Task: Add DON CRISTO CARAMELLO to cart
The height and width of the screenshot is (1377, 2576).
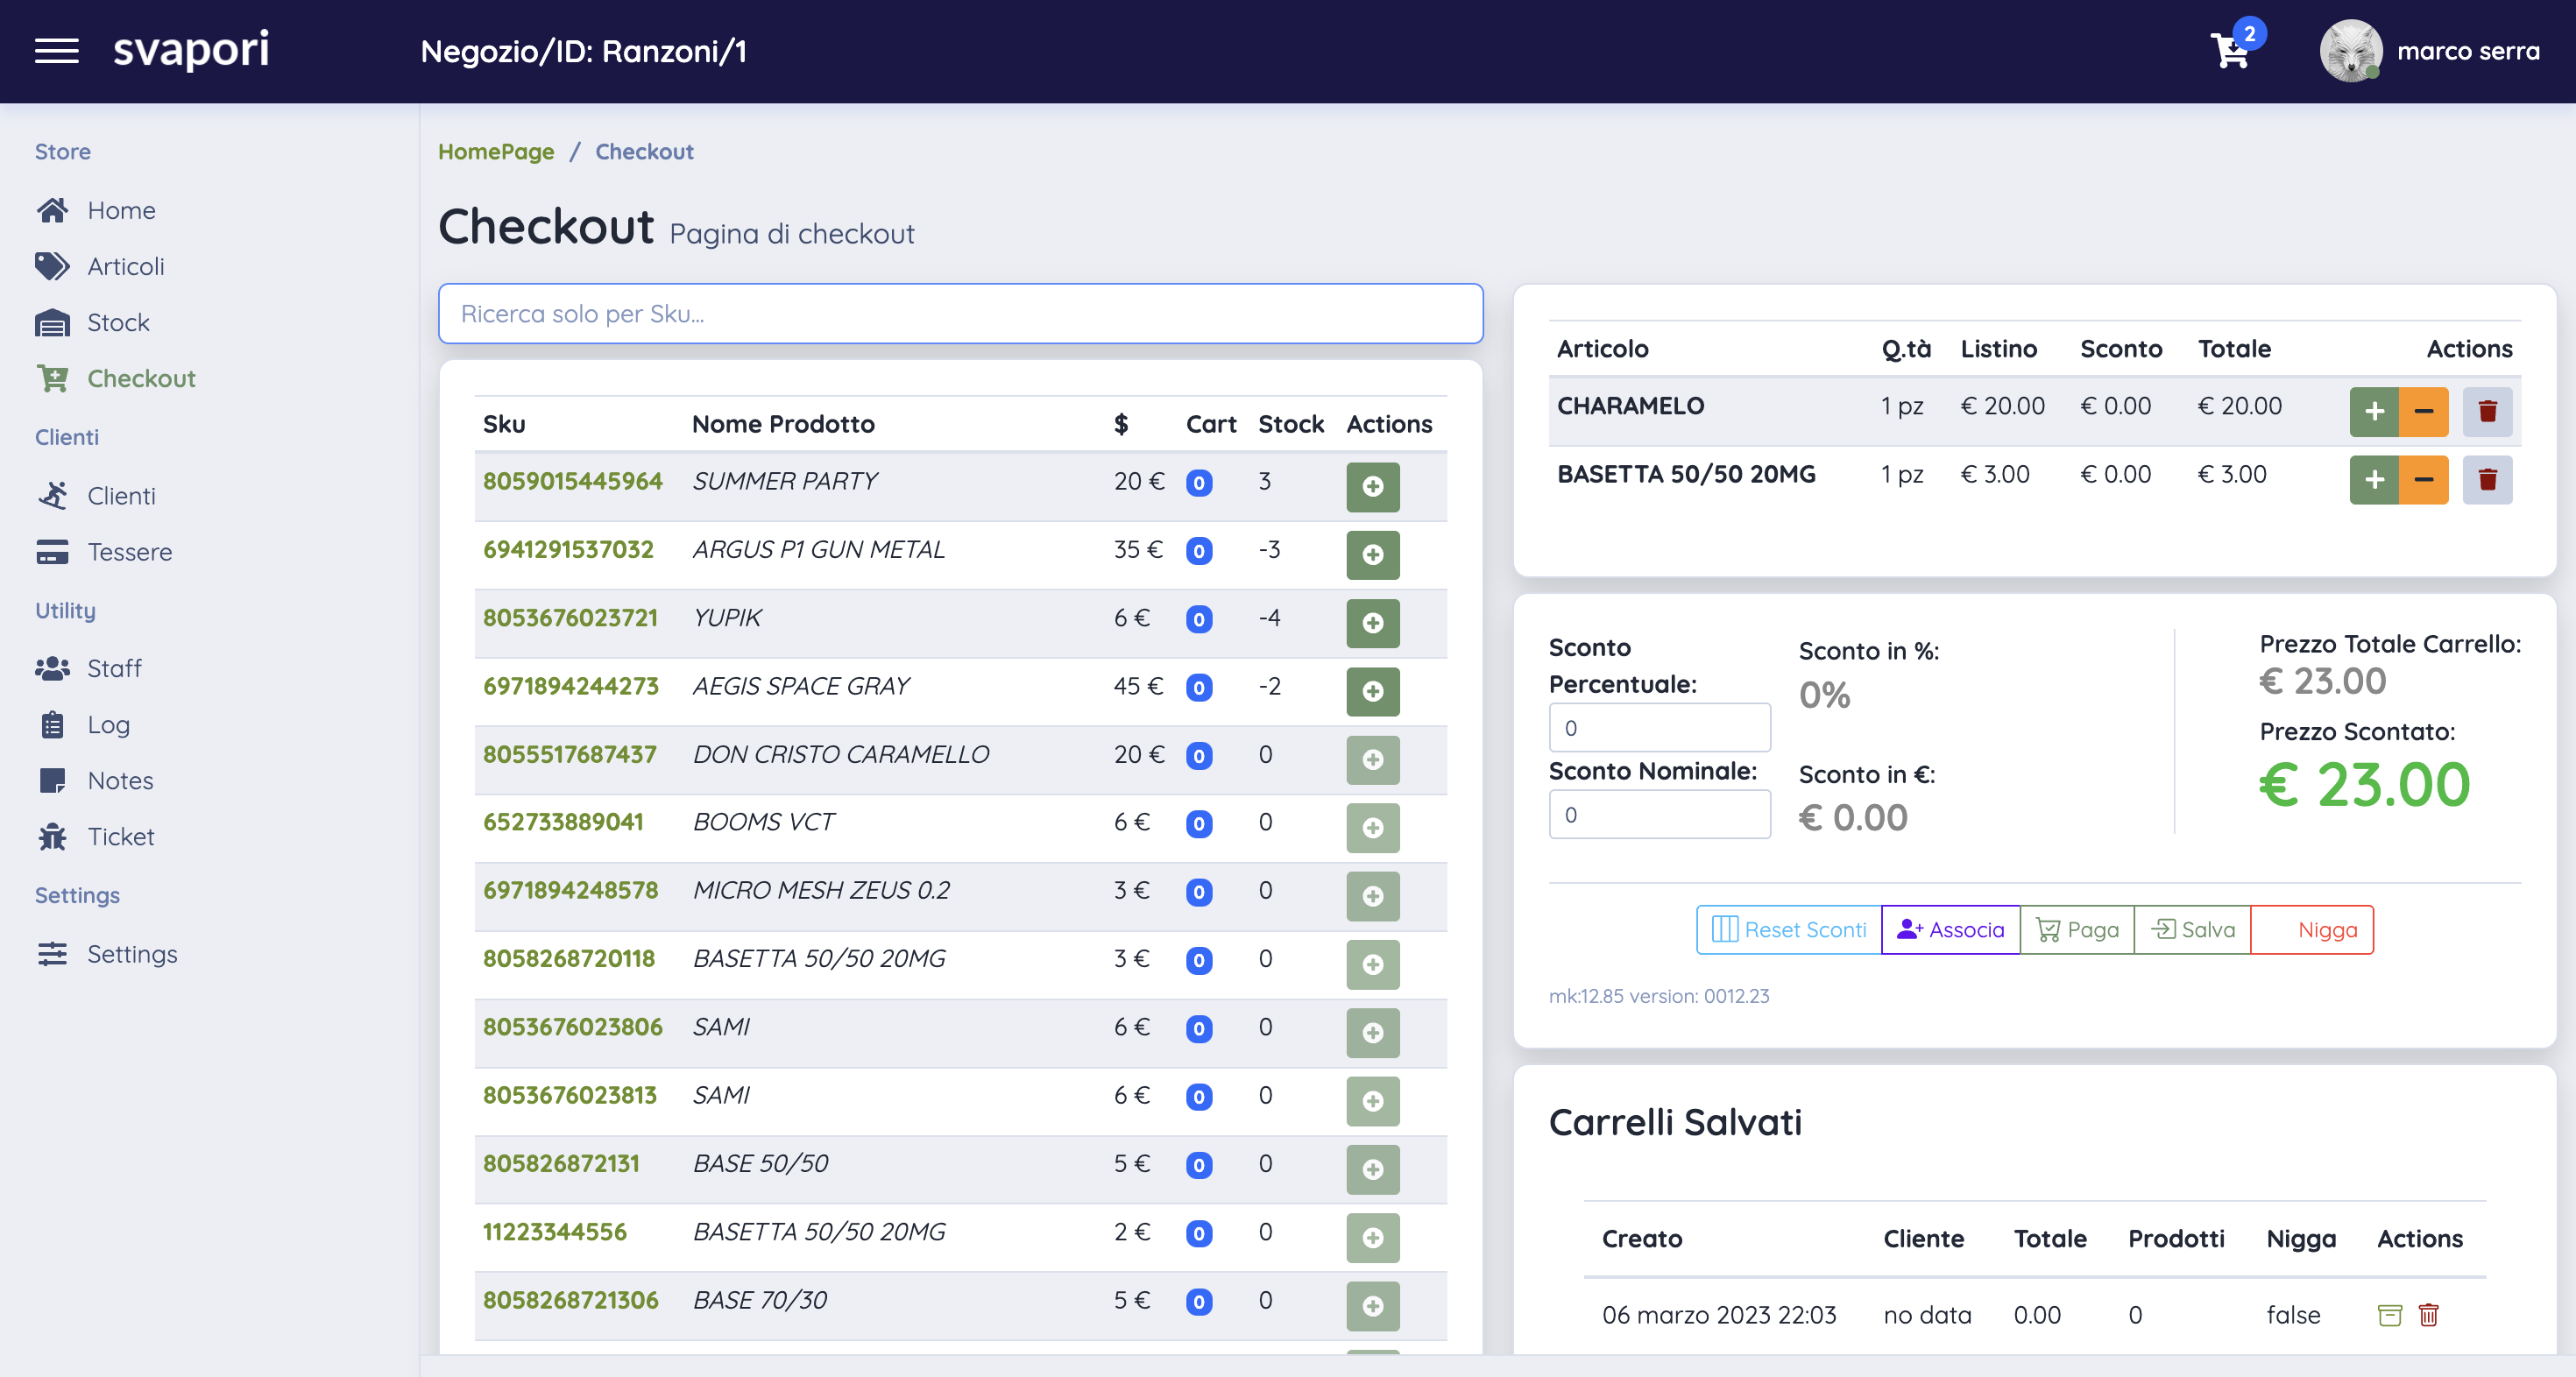Action: 1372,760
